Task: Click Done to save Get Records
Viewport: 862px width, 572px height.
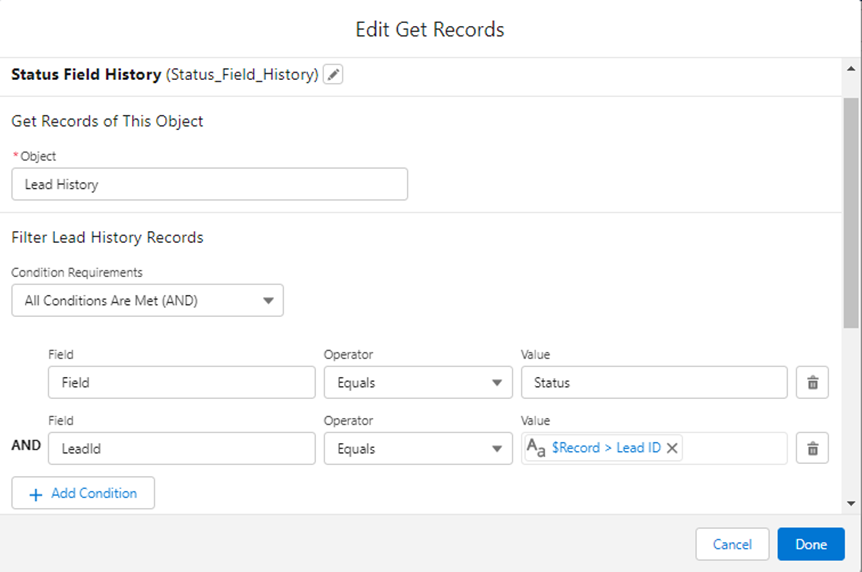Action: click(811, 544)
